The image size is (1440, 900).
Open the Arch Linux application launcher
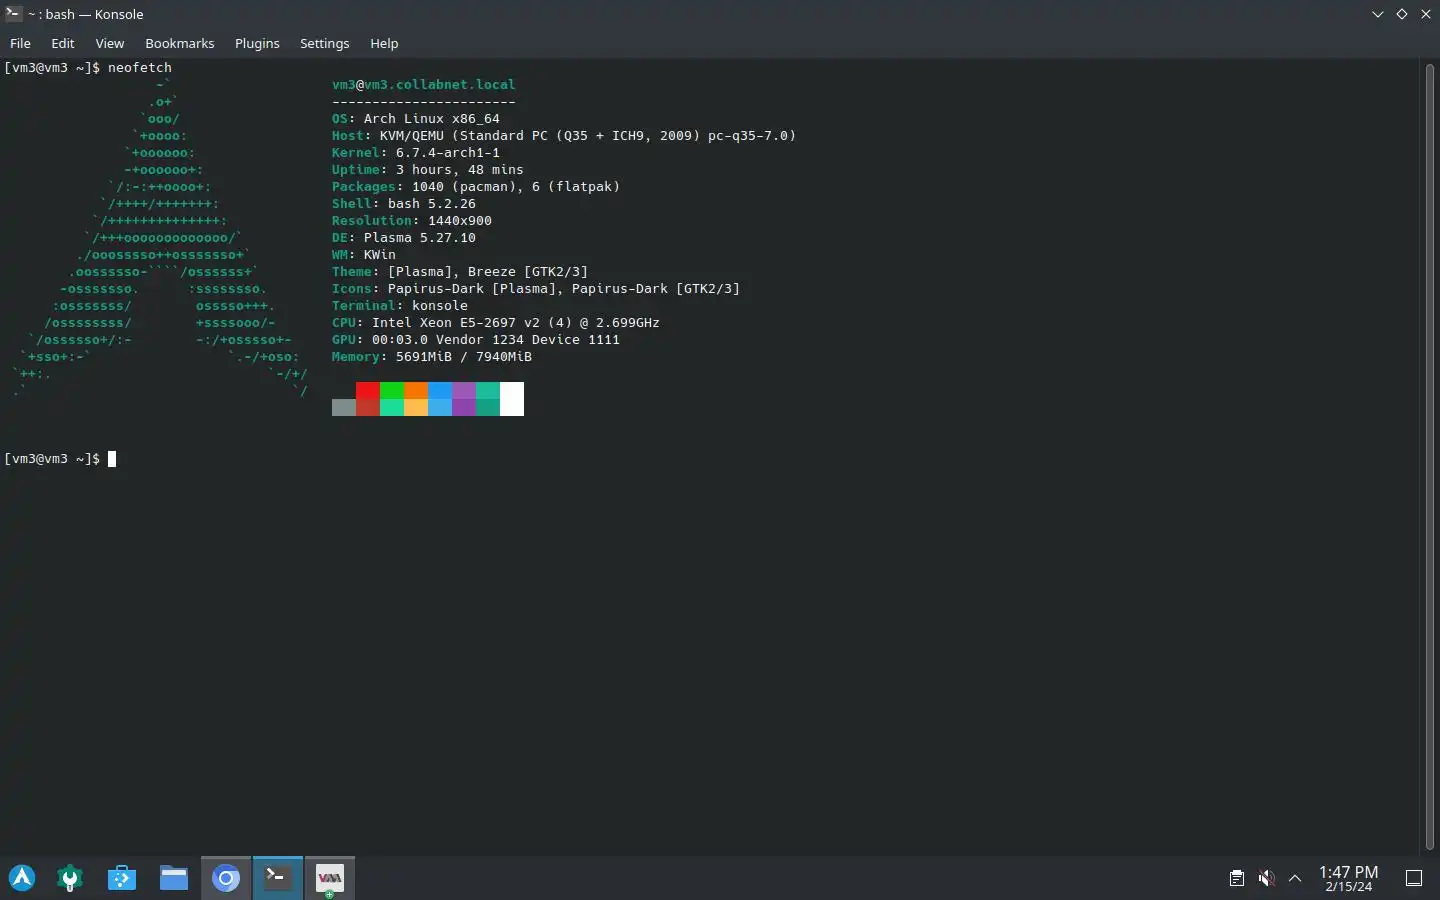[22, 878]
